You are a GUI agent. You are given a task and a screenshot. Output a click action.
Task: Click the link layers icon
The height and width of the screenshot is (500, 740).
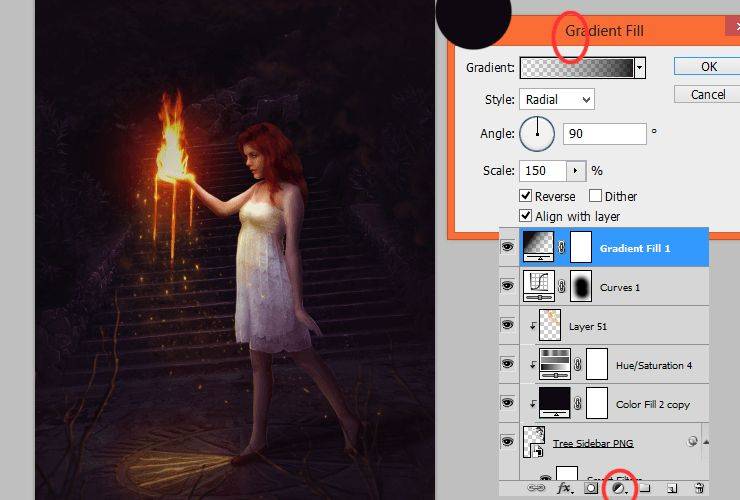[x=536, y=488]
